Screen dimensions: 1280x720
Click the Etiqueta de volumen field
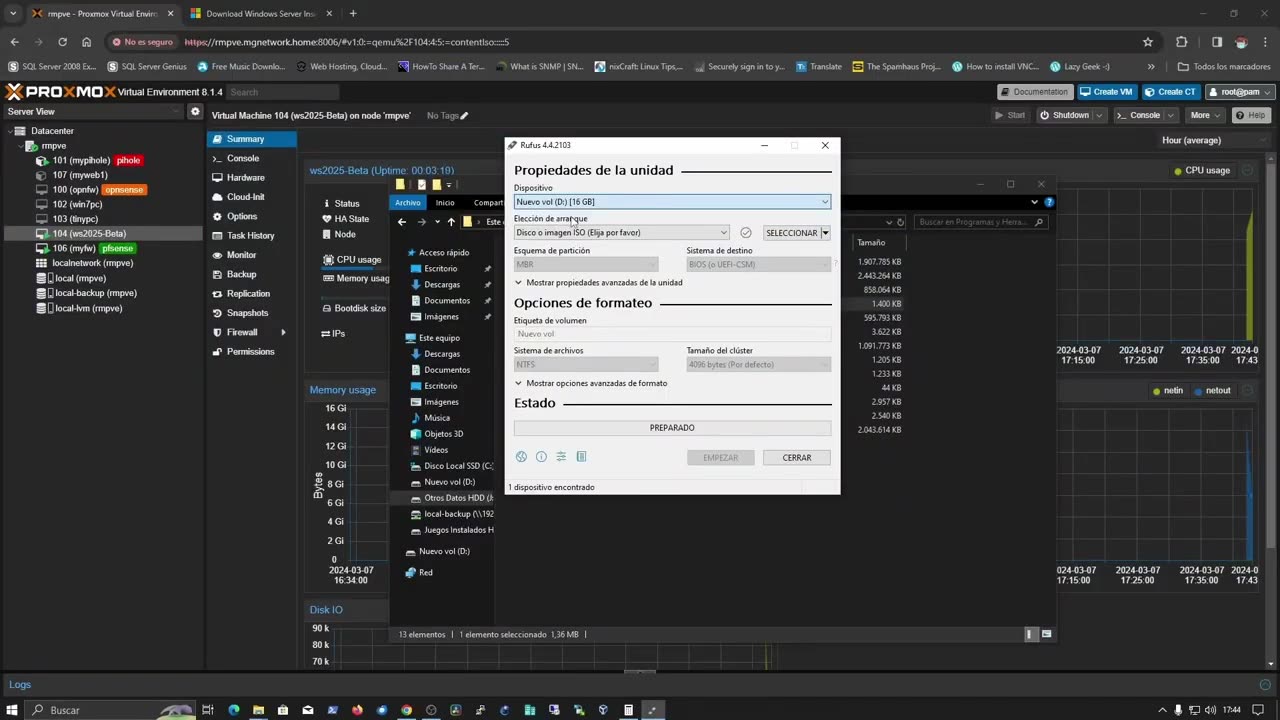pos(672,334)
